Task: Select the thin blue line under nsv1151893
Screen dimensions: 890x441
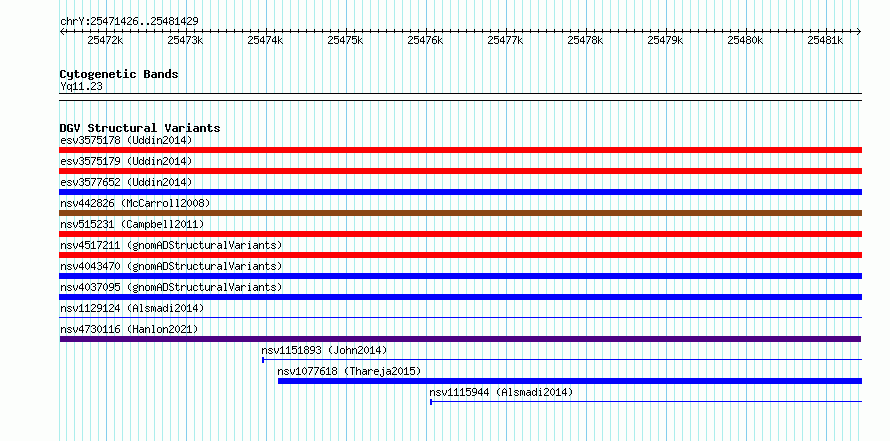Action: 562,360
